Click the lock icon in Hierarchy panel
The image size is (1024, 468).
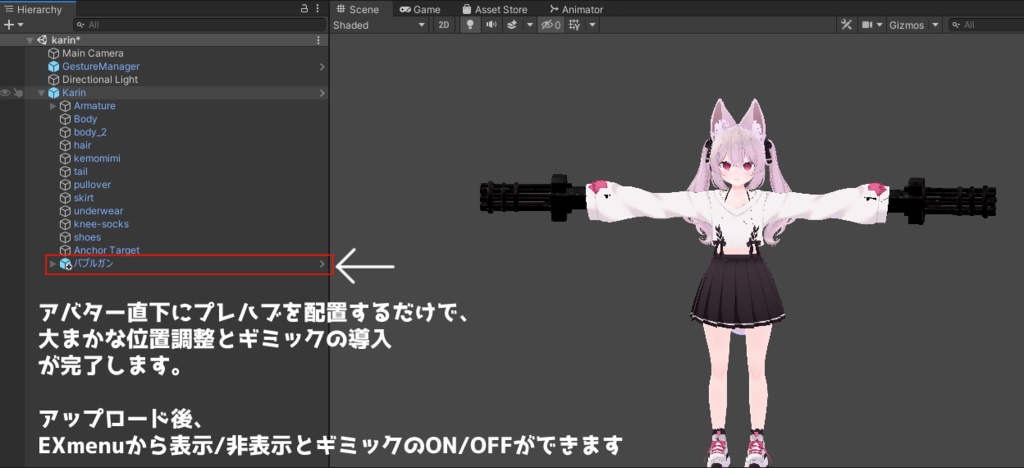[304, 8]
